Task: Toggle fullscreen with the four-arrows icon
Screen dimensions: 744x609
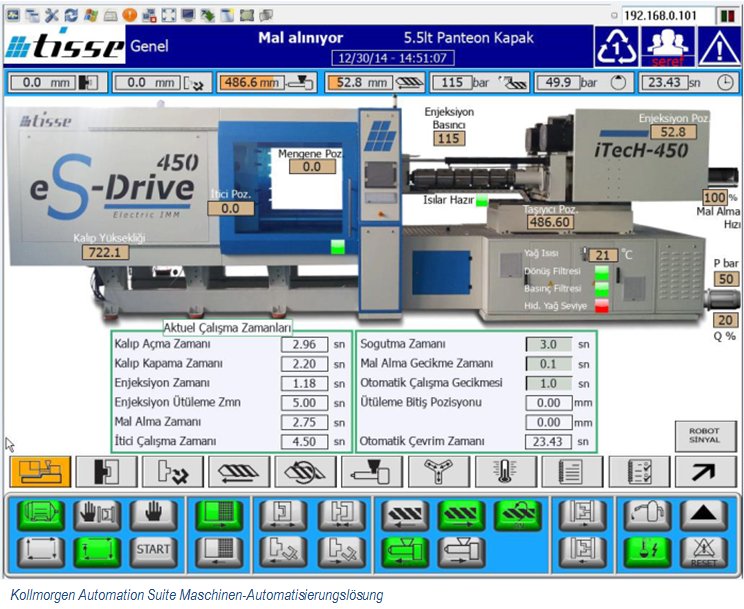Action: [168, 15]
